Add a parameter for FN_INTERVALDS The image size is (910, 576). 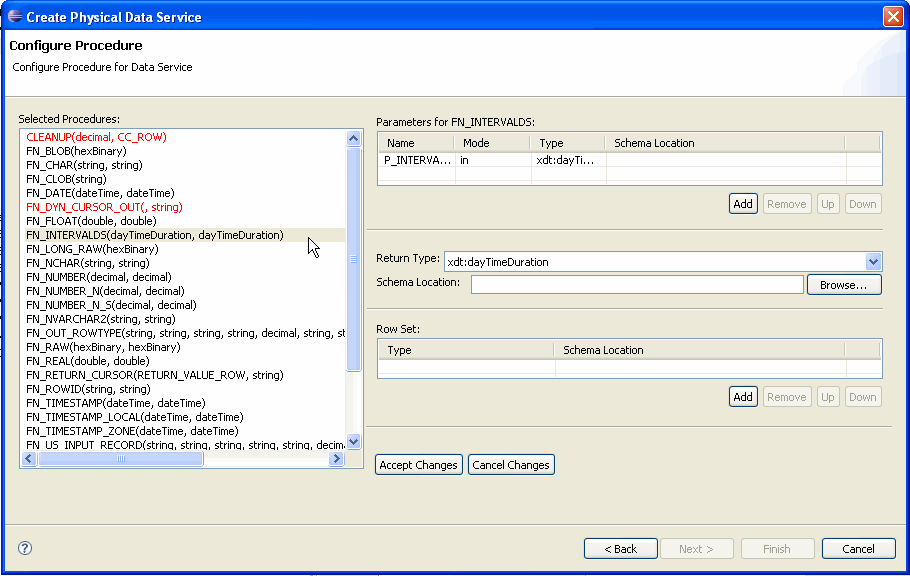pos(743,204)
